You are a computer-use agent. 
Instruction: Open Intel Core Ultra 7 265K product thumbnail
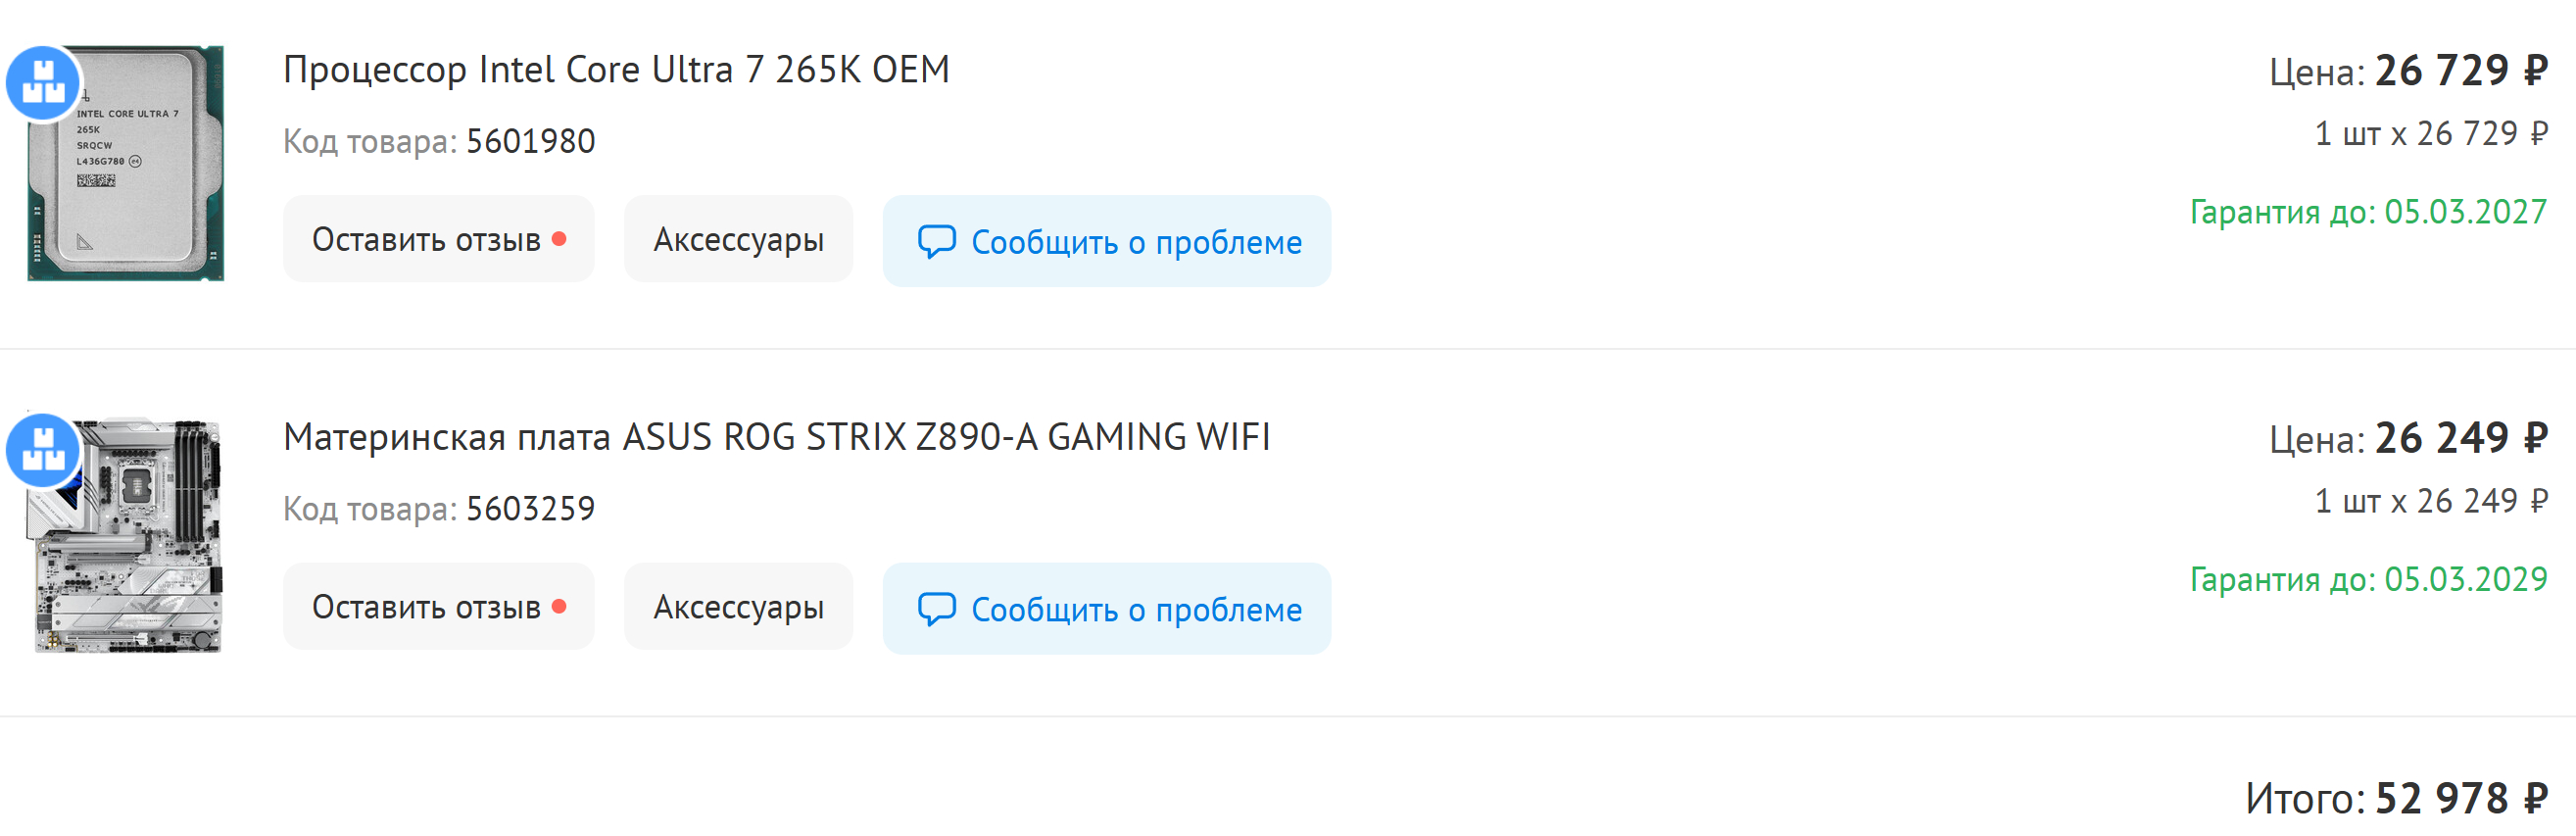126,163
